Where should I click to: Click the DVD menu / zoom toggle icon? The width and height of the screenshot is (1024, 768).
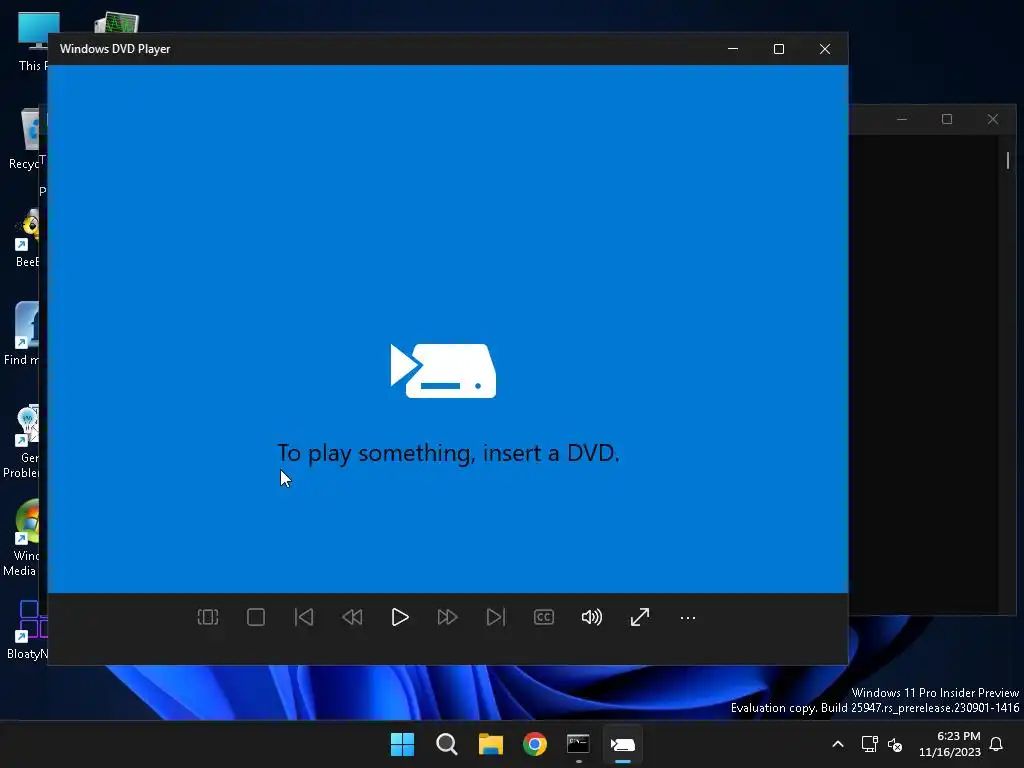click(208, 617)
